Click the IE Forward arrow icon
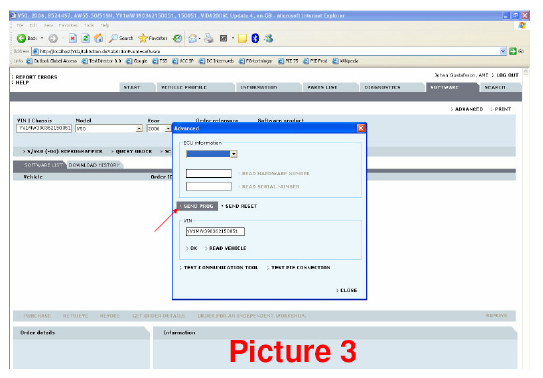543x378 pixels. click(53, 38)
